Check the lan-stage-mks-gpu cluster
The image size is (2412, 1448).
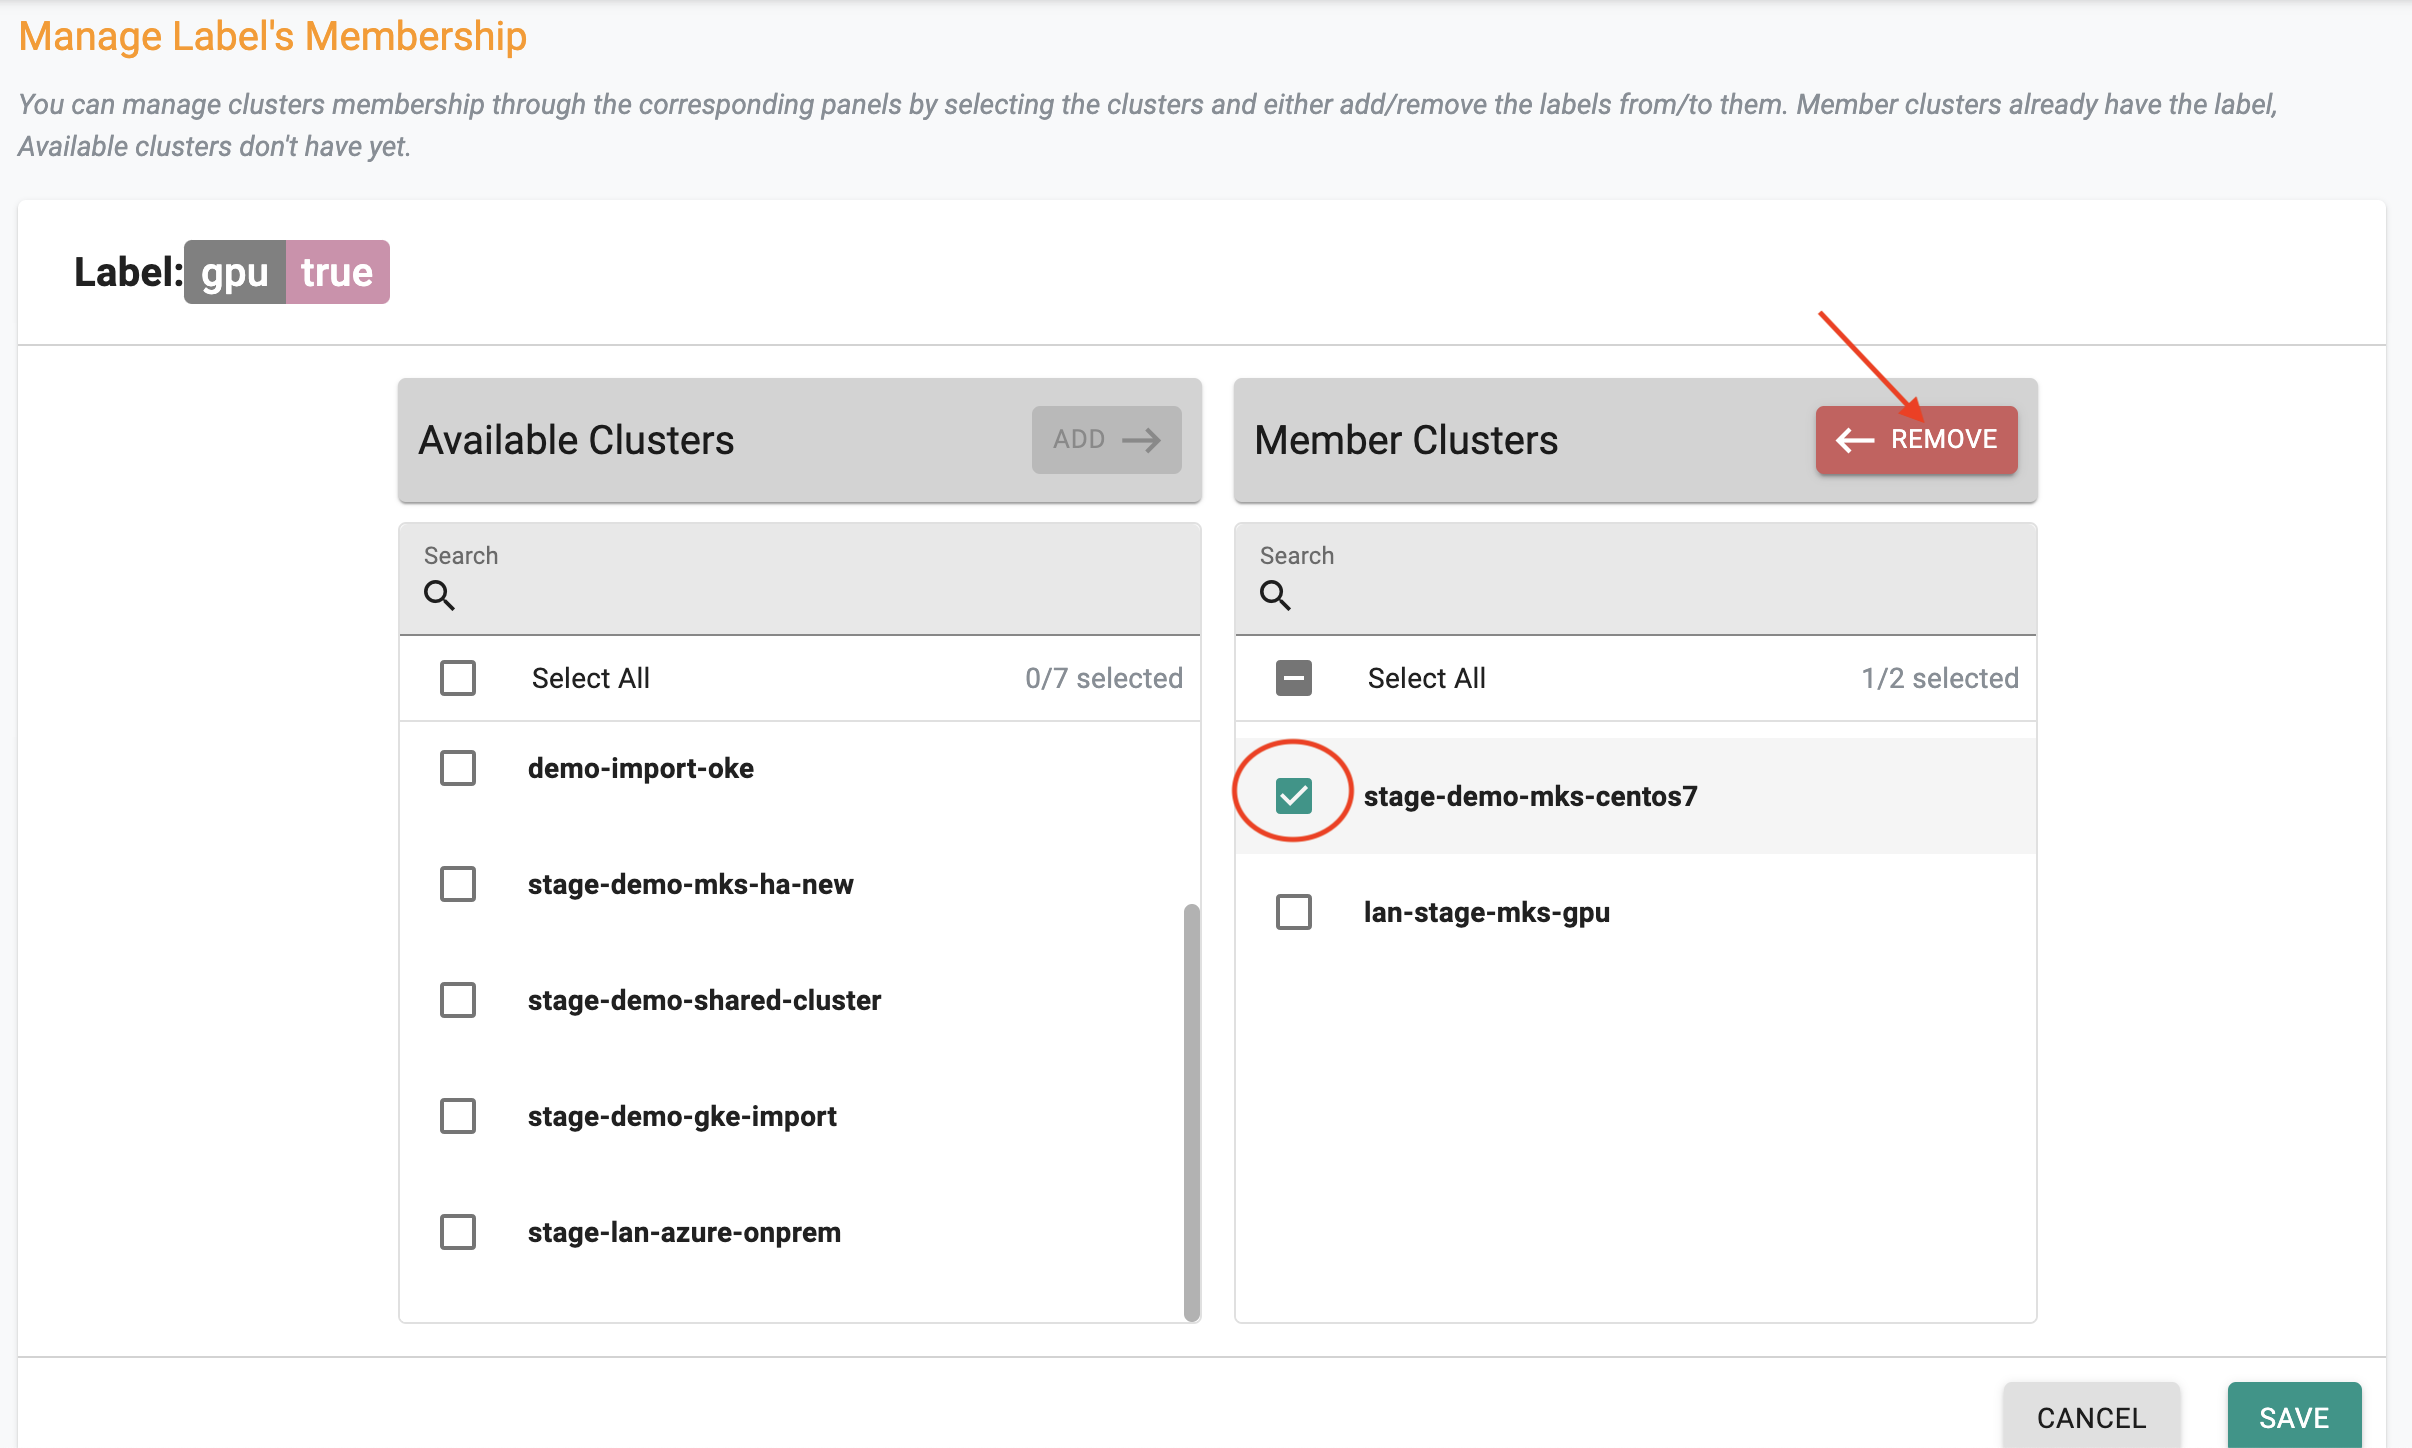[x=1294, y=912]
